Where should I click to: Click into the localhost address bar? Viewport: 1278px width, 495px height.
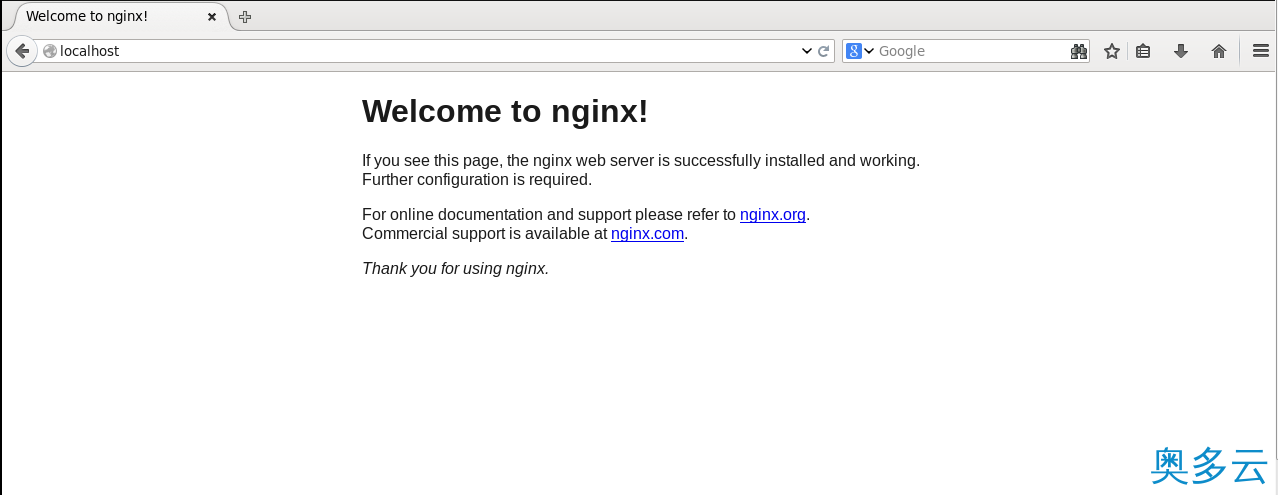click(400, 51)
